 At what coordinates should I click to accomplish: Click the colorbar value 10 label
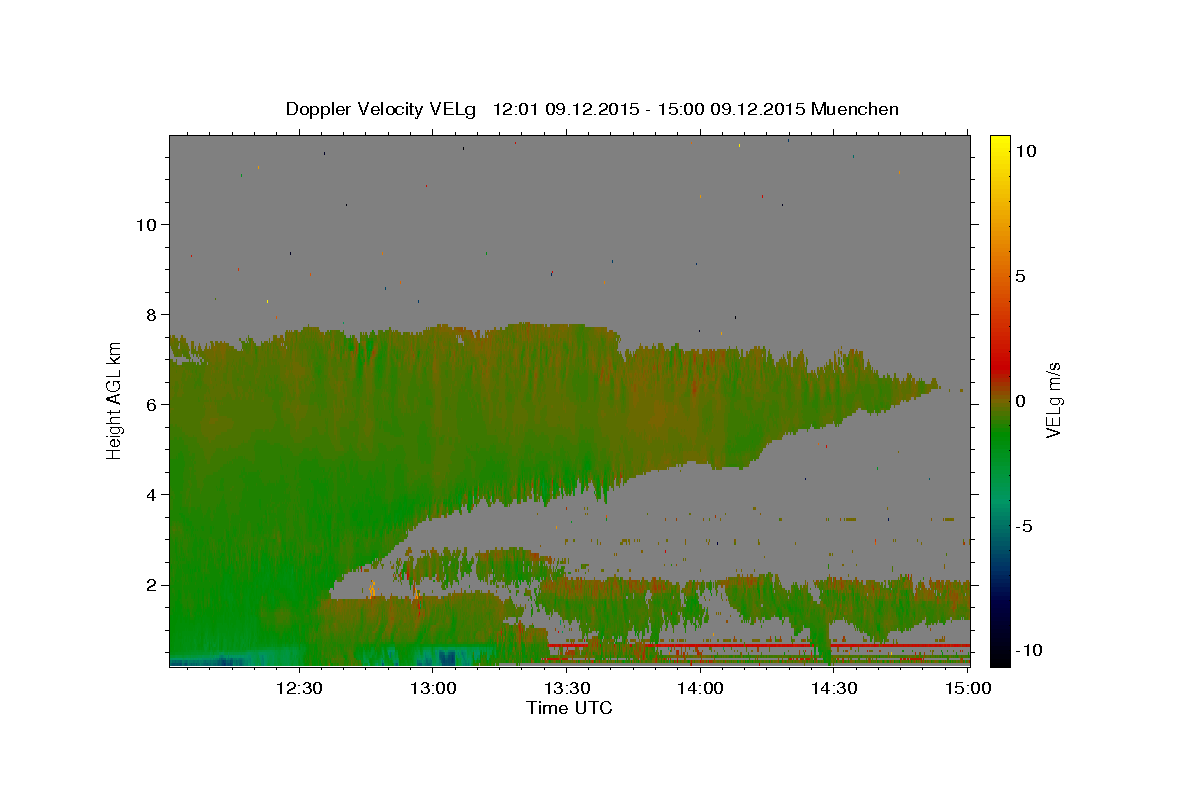(1026, 151)
